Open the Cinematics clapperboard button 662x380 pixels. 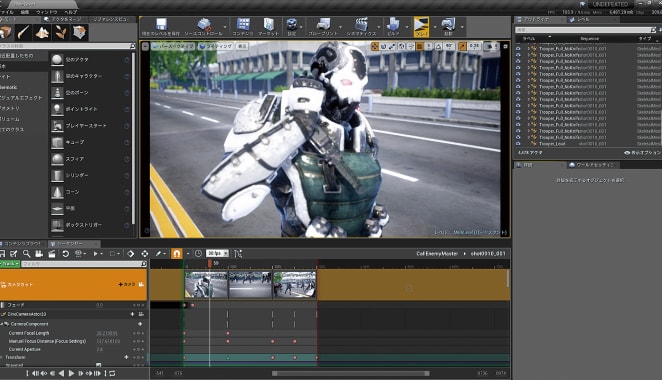pos(361,26)
